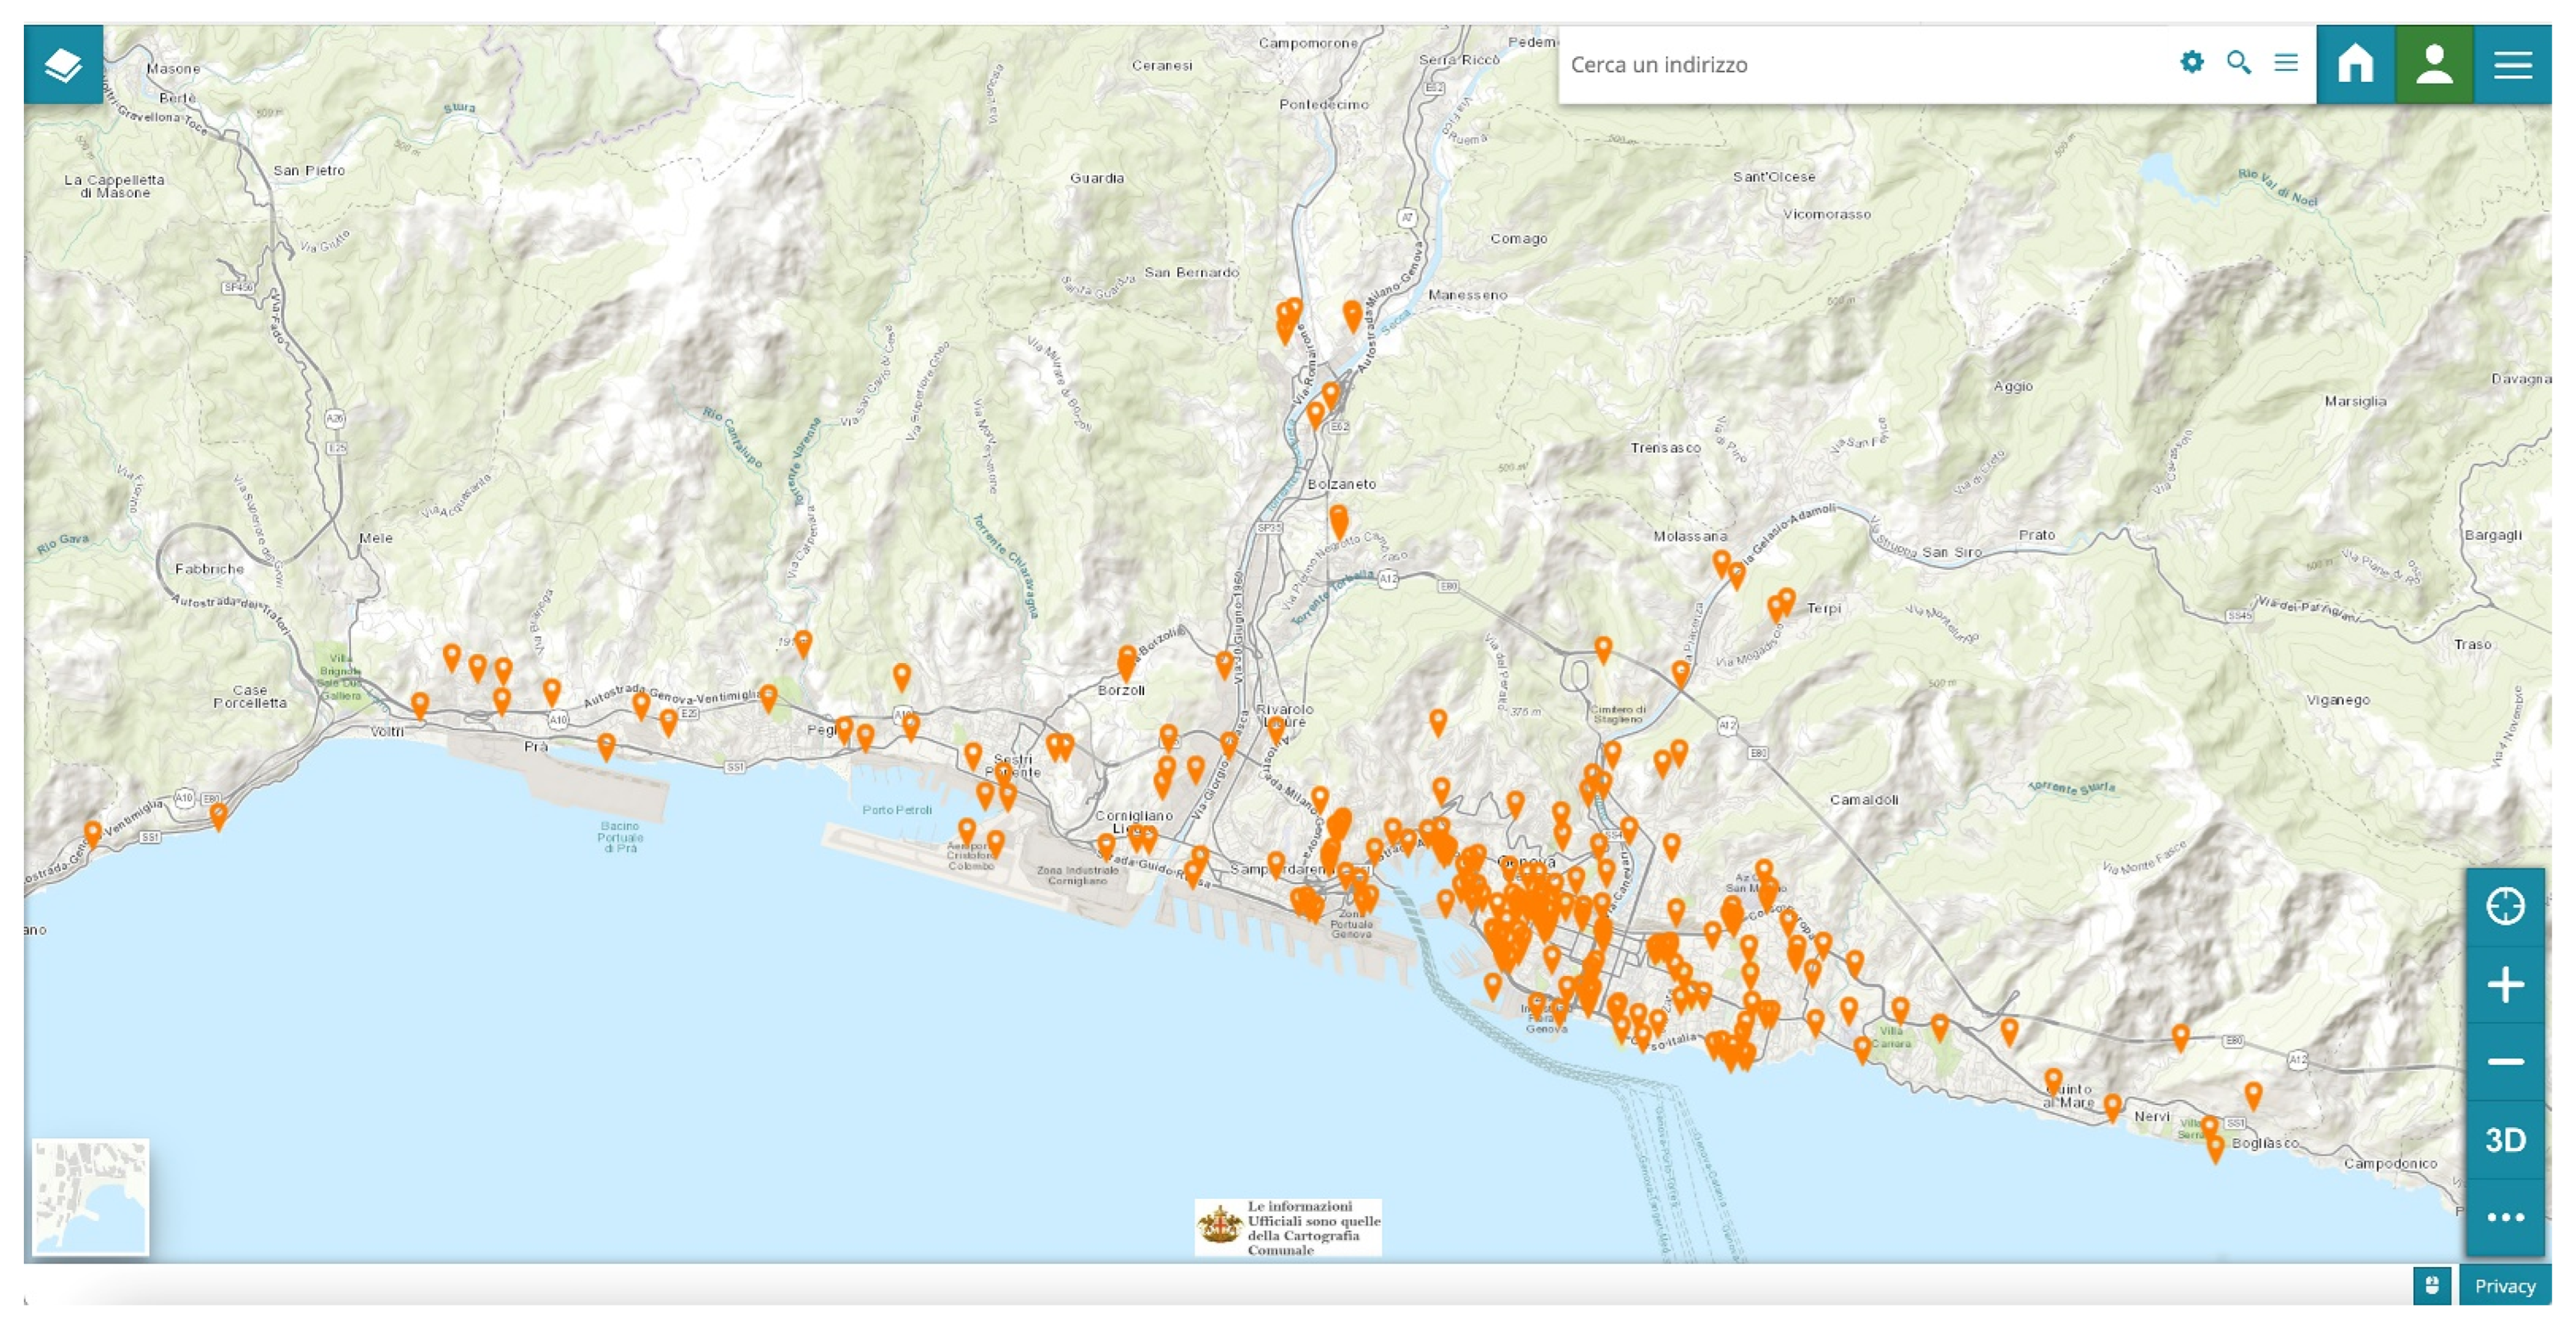Open the green user account button
Image resolution: width=2576 pixels, height=1325 pixels.
(2433, 65)
